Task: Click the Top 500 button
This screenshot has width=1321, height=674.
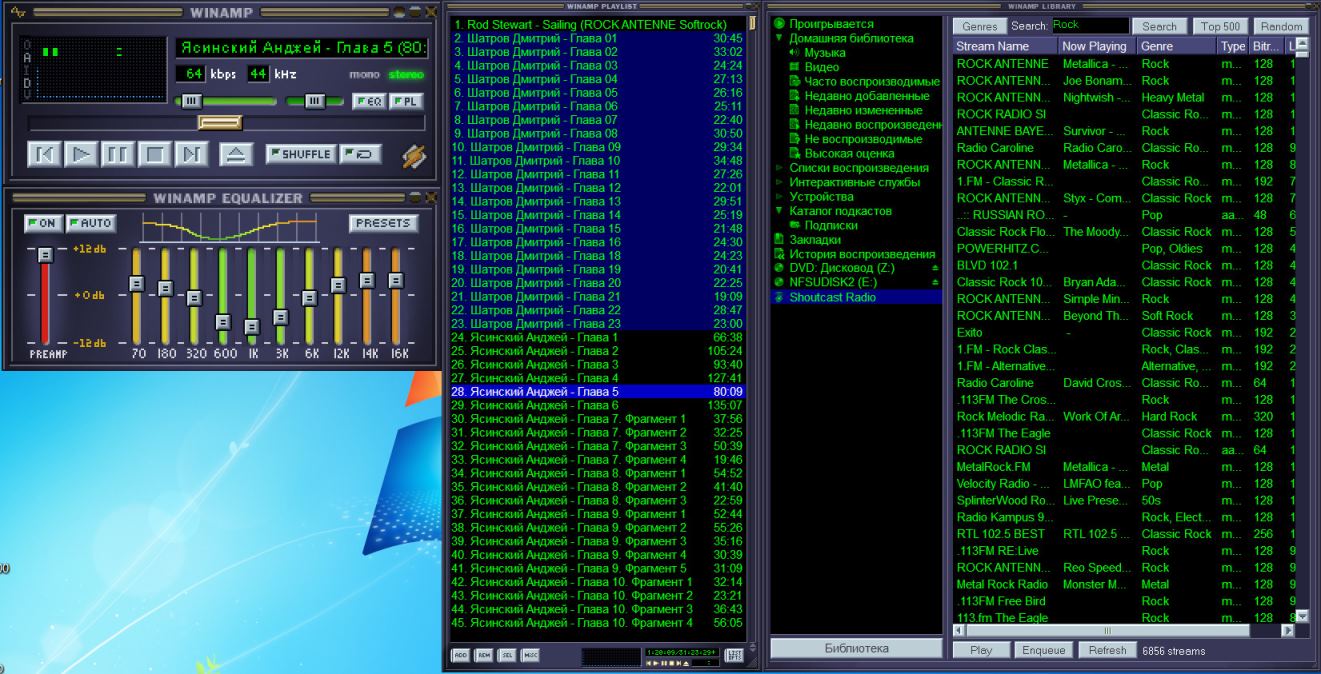Action: (1220, 27)
